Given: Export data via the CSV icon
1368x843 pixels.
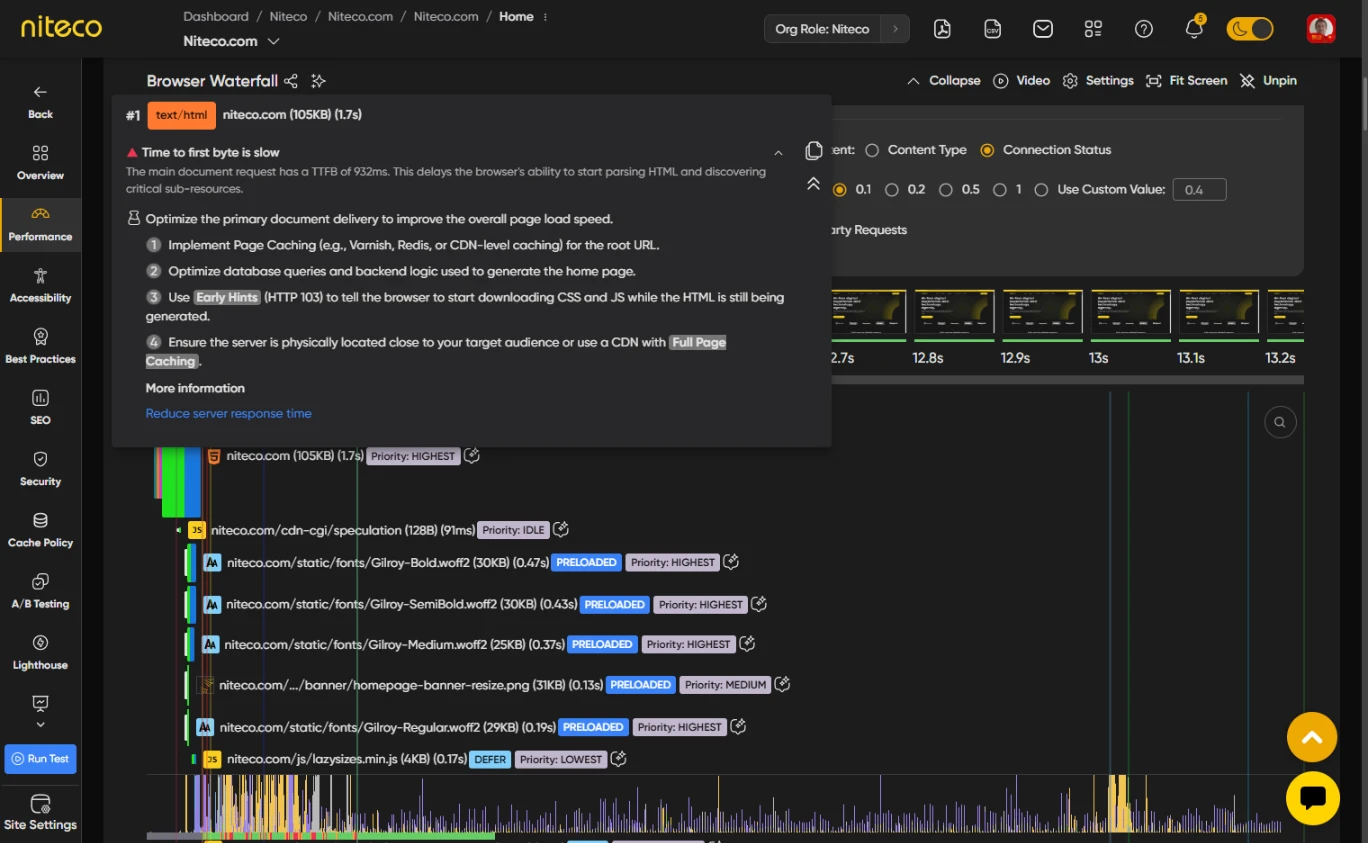Looking at the screenshot, I should point(992,29).
